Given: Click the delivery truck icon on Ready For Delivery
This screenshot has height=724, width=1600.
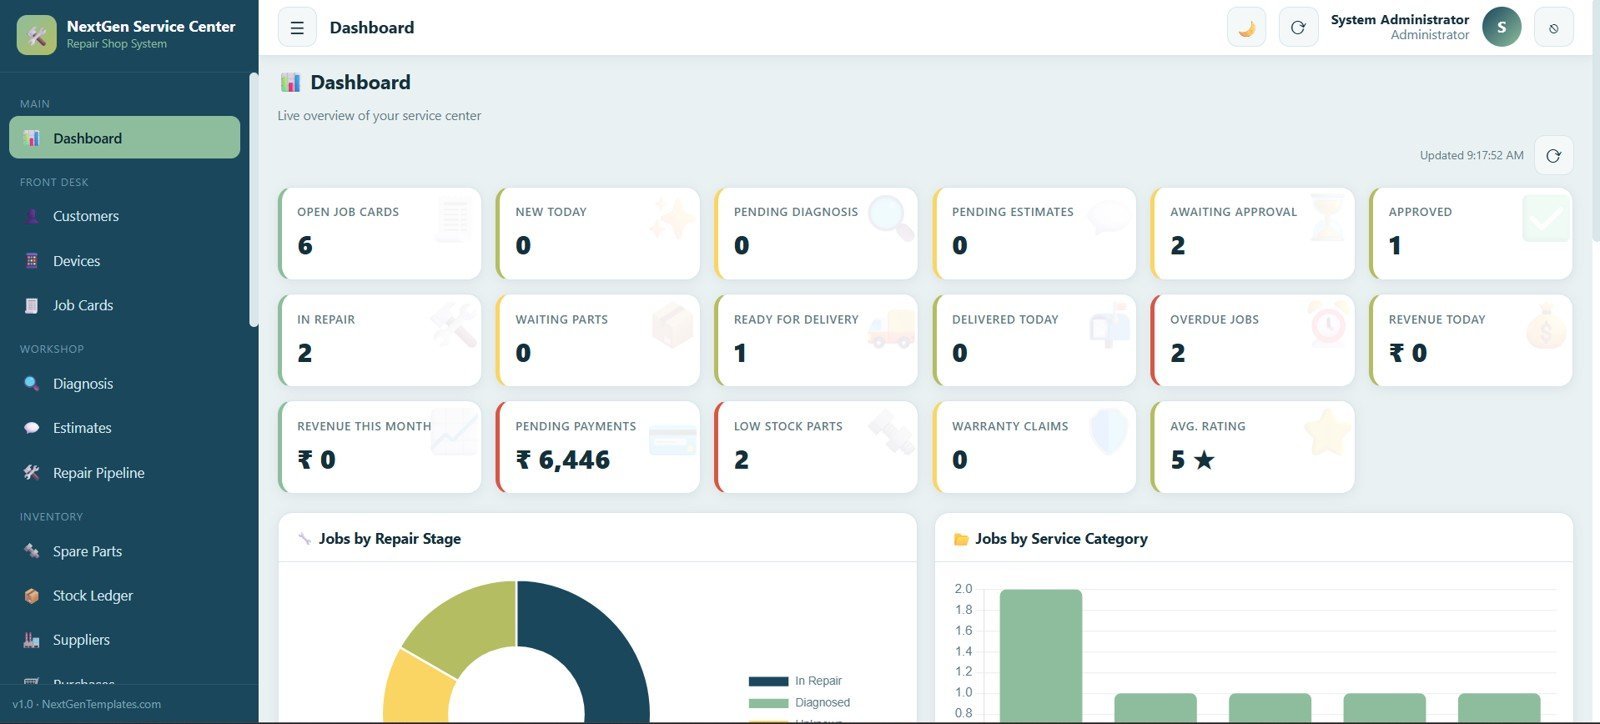Looking at the screenshot, I should point(891,327).
